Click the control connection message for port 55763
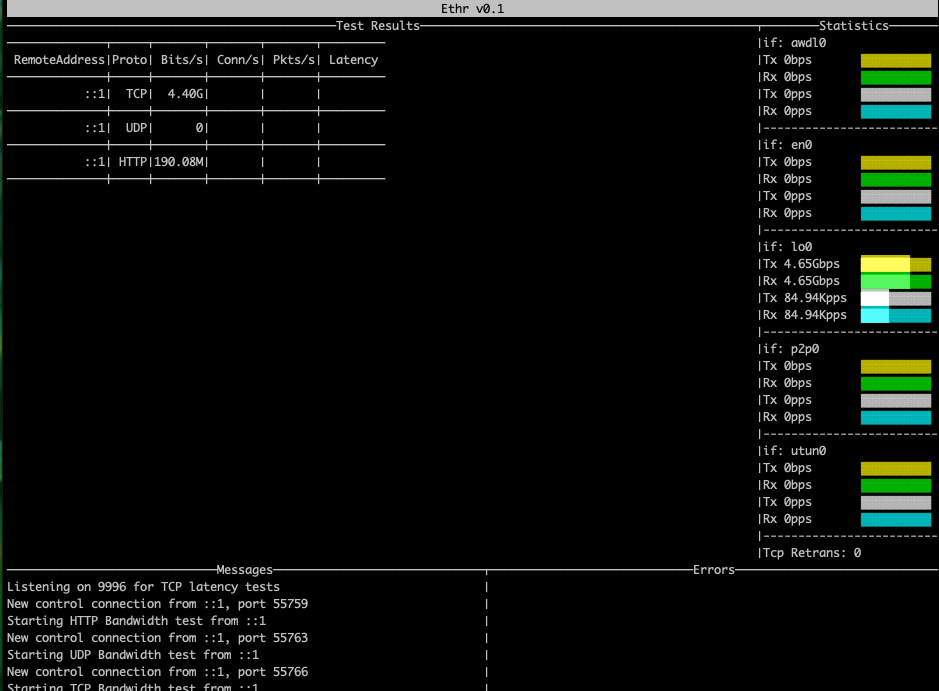This screenshot has width=939, height=691. point(157,638)
